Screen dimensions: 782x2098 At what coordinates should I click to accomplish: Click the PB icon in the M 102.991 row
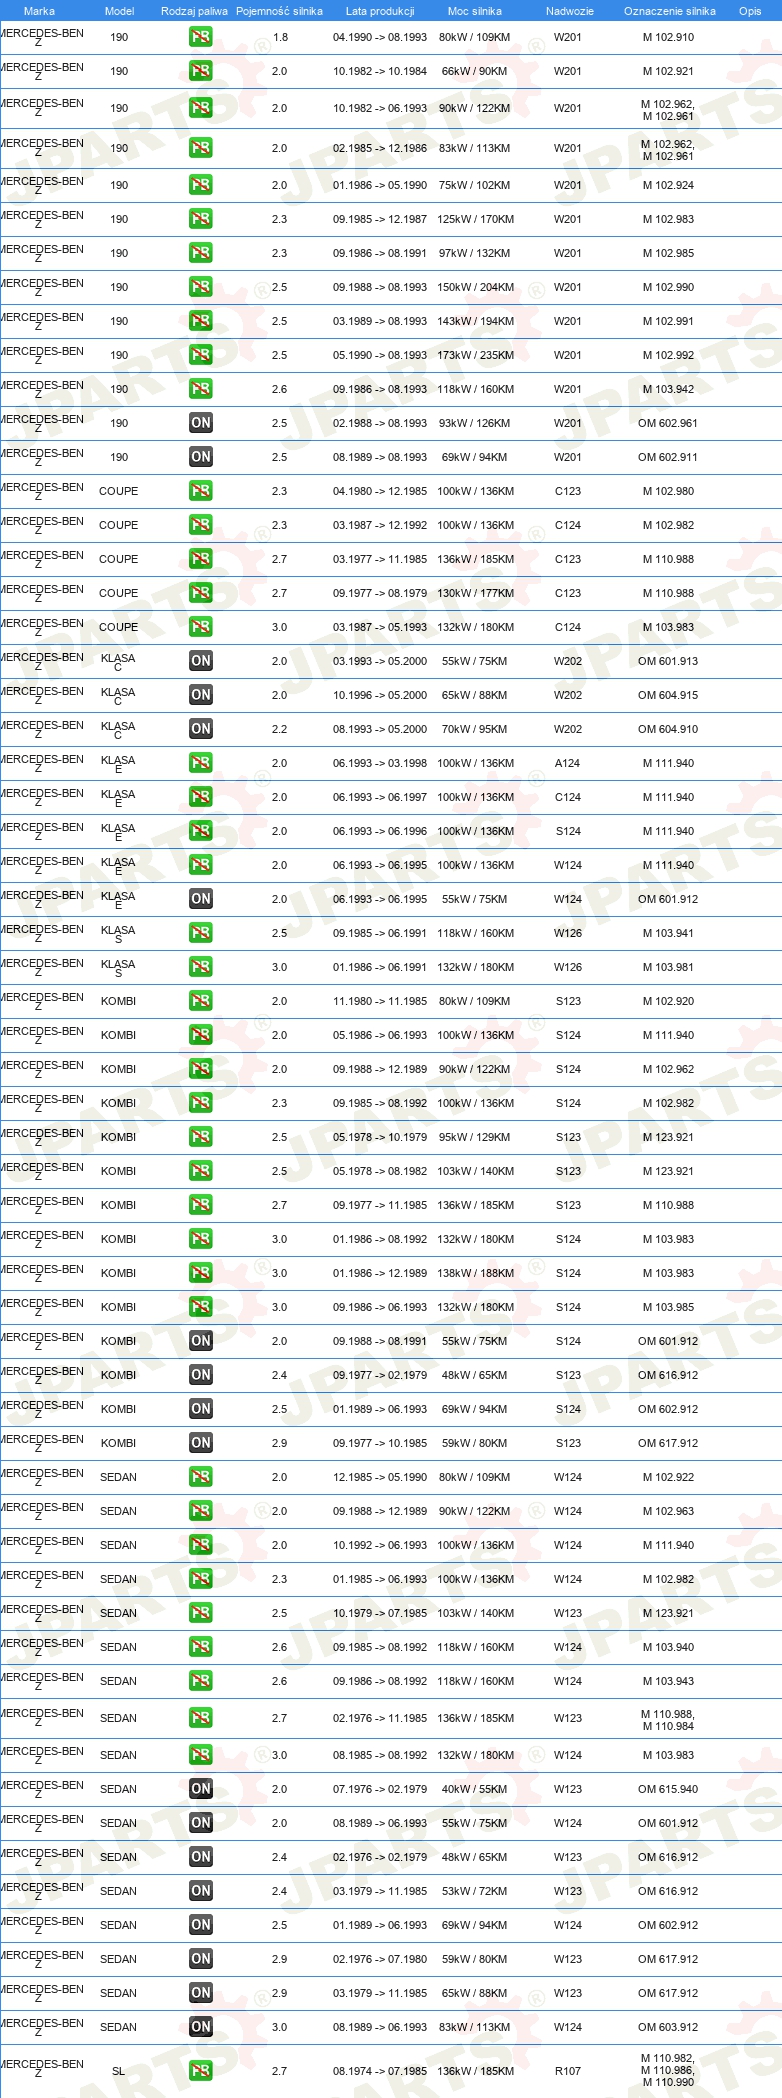201,321
